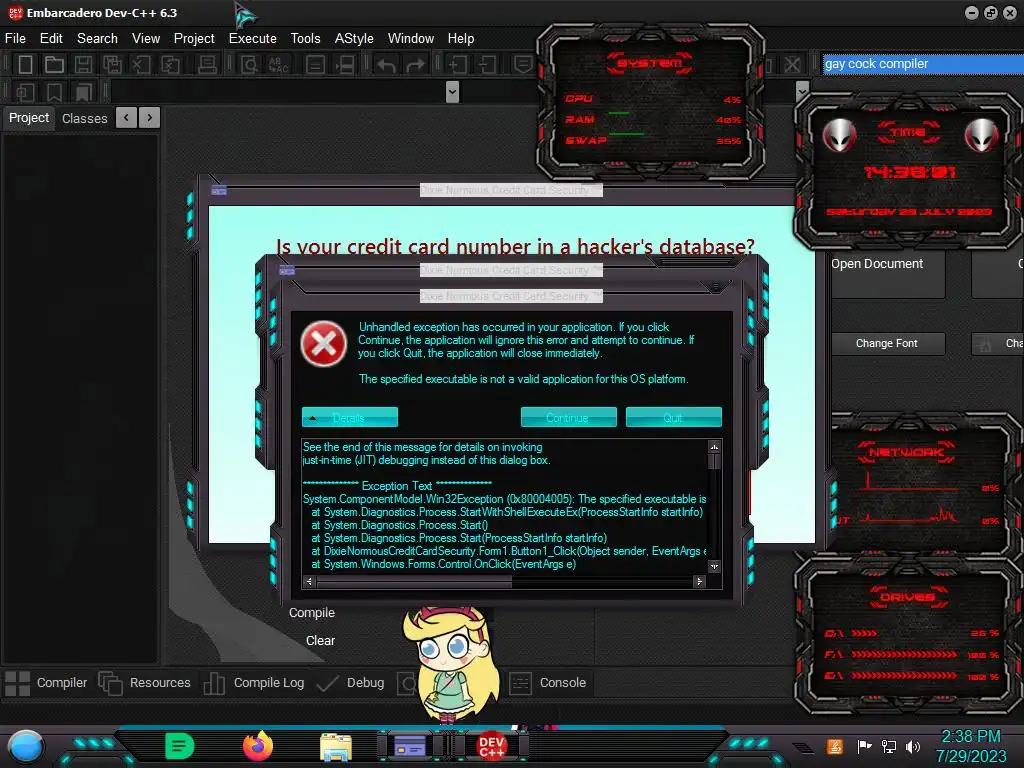
Task: Click the Close file toolbar icon
Action: [x=141, y=64]
